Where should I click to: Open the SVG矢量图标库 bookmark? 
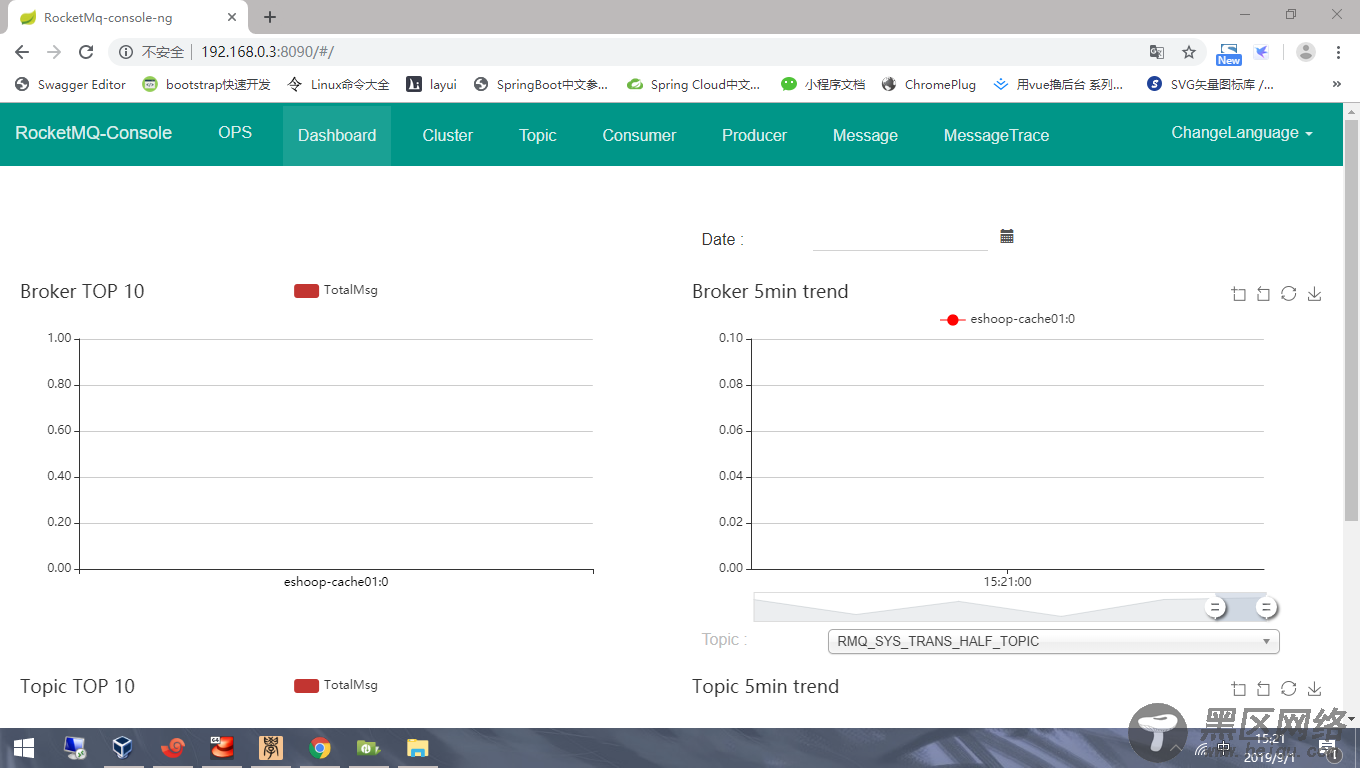point(1211,85)
